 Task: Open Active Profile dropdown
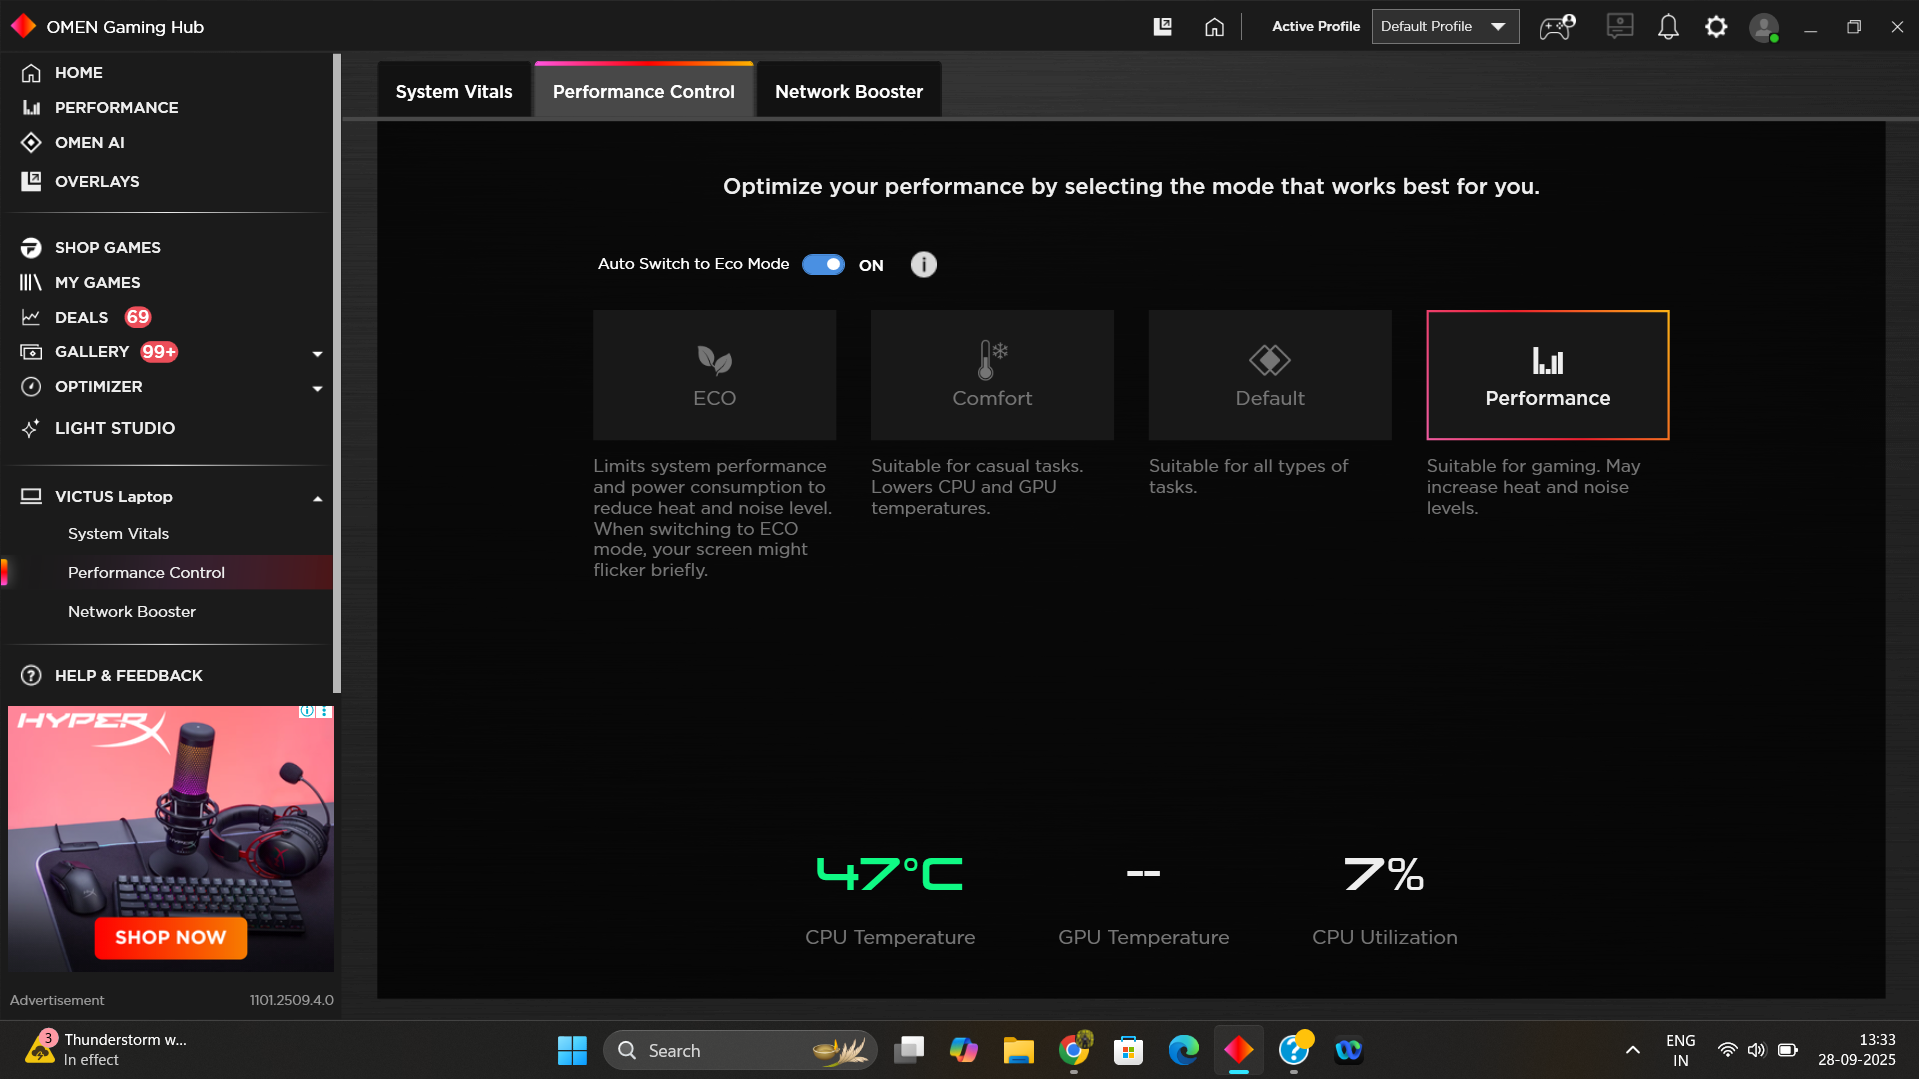click(x=1445, y=27)
